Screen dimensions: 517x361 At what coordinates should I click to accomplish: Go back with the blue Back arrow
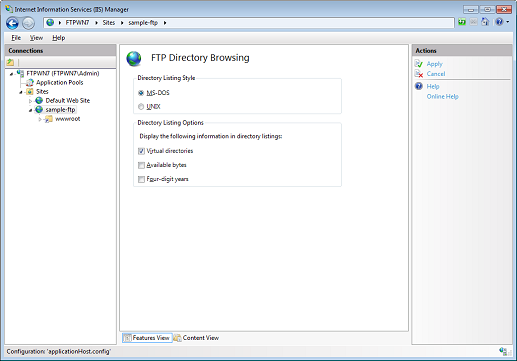12,23
